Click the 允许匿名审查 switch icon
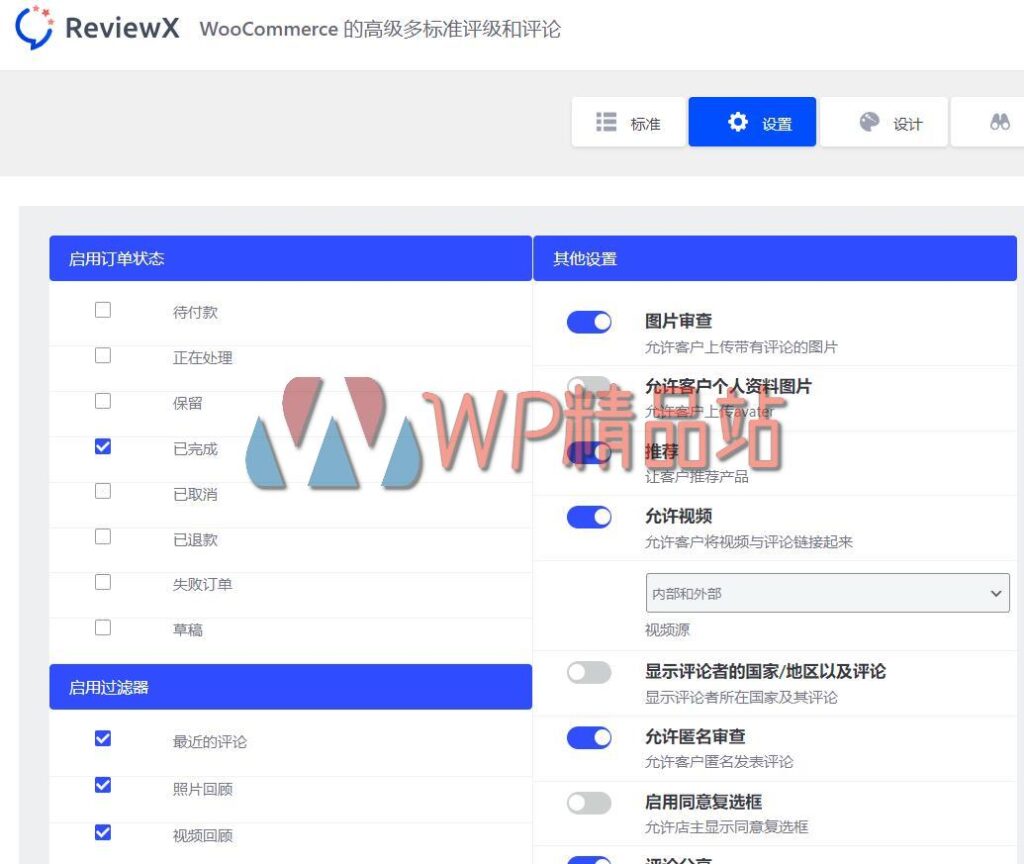 [588, 736]
